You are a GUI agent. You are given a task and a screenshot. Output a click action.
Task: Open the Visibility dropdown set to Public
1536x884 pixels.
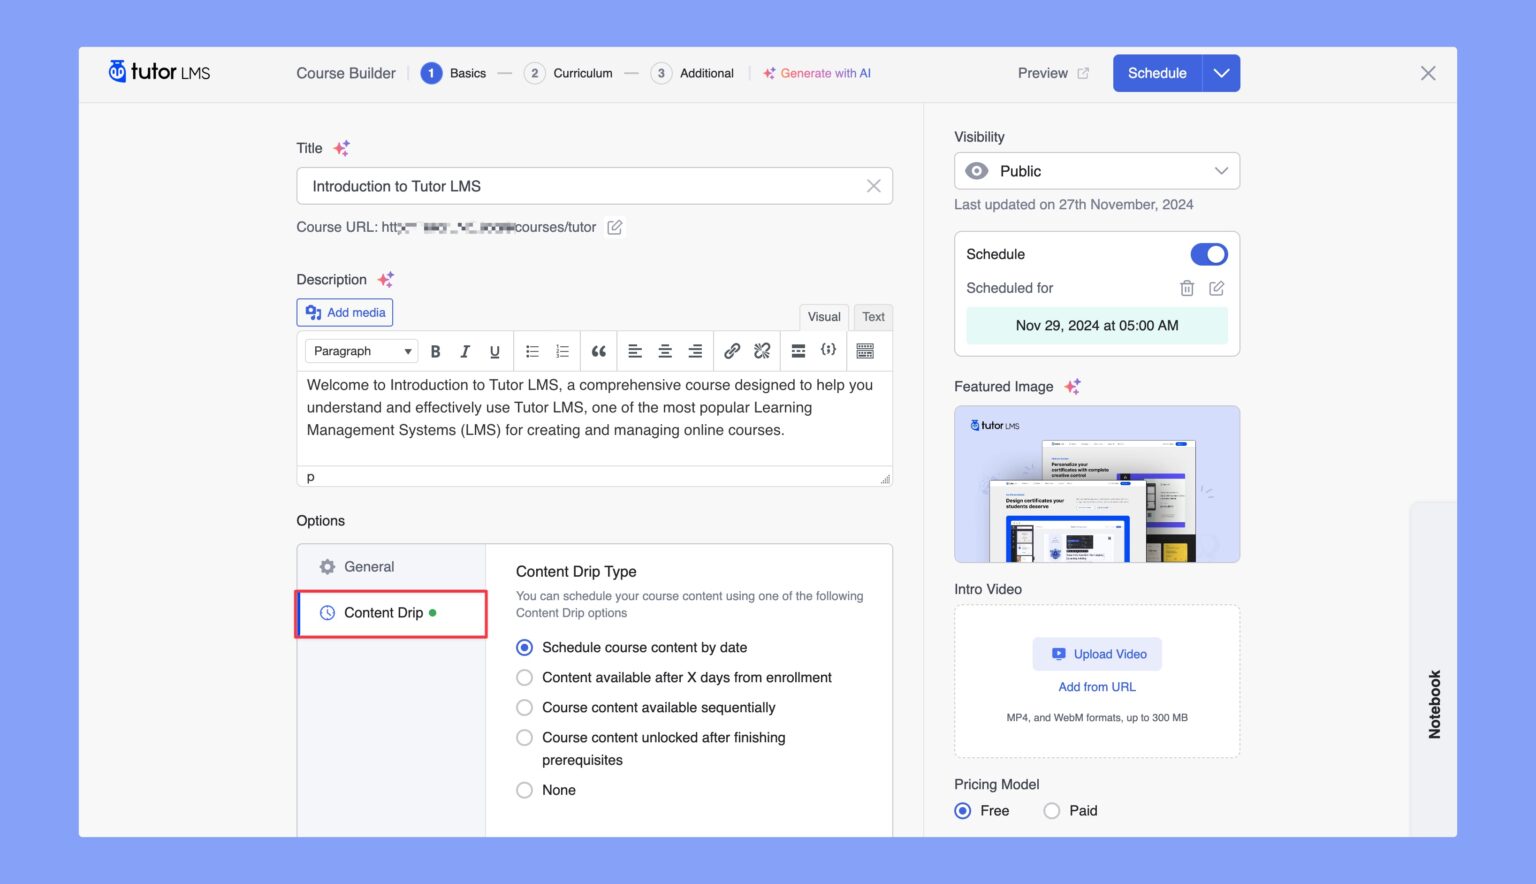1096,171
